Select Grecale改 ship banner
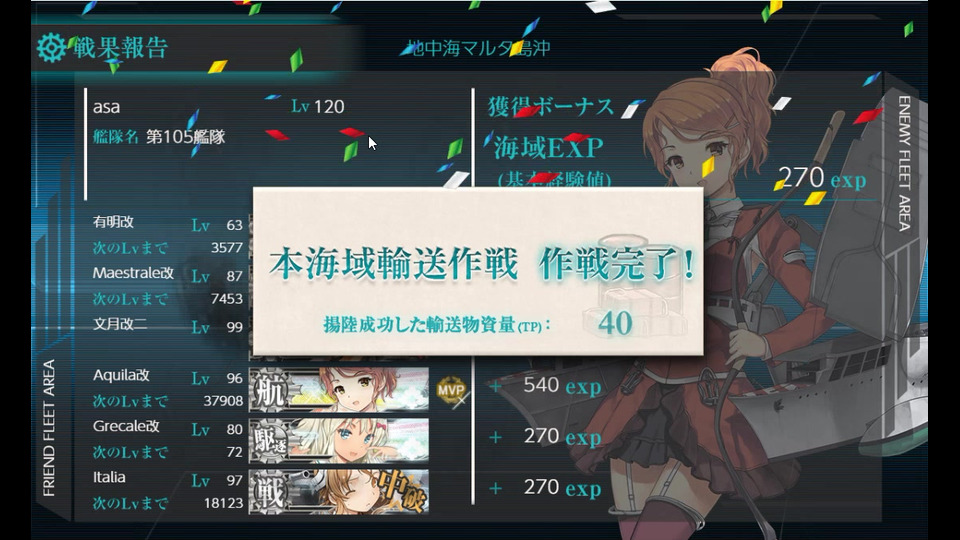This screenshot has height=540, width=960. click(339, 440)
